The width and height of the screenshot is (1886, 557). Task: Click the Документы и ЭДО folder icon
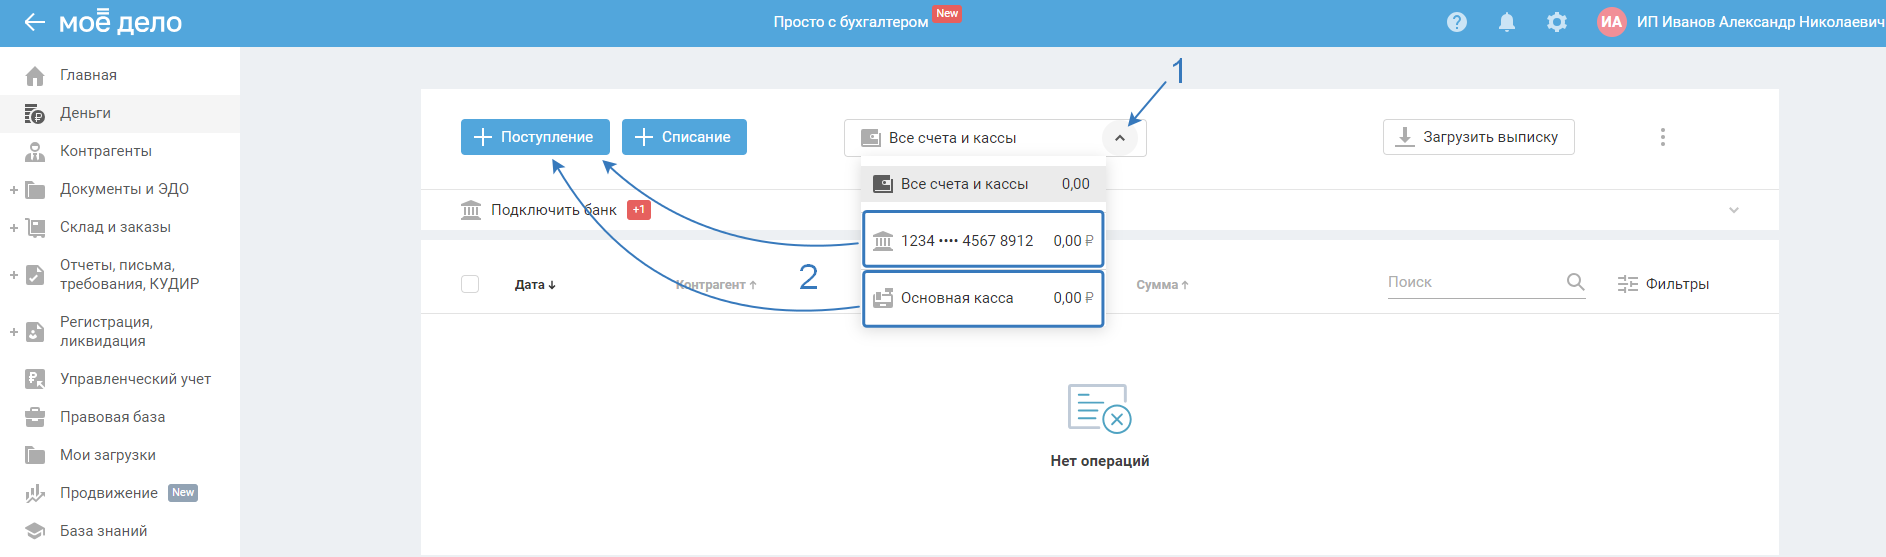35,189
